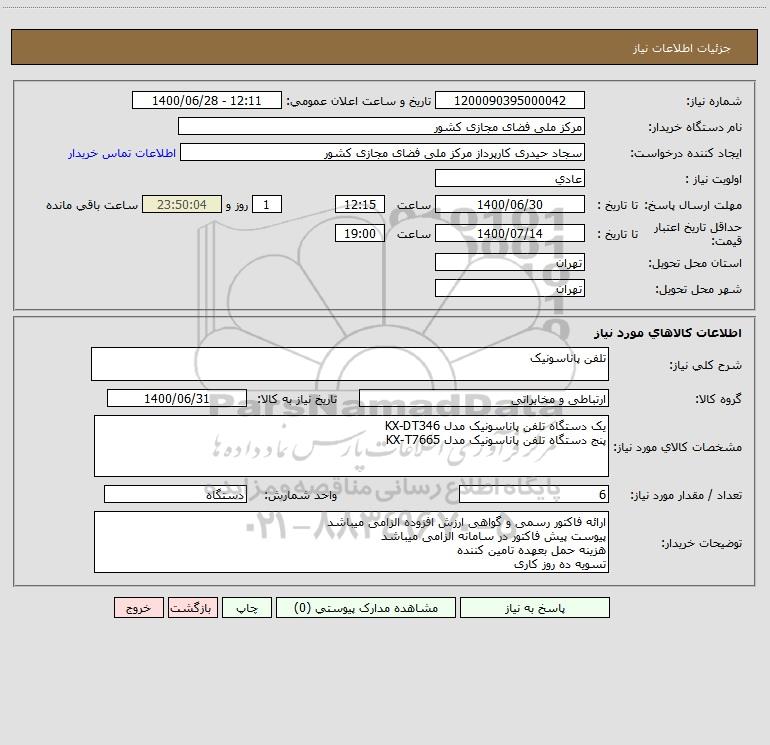The image size is (770, 745).
Task: Click the 'حداقل تاریخ اعتبار قیمت:' label
Action: tap(697, 234)
